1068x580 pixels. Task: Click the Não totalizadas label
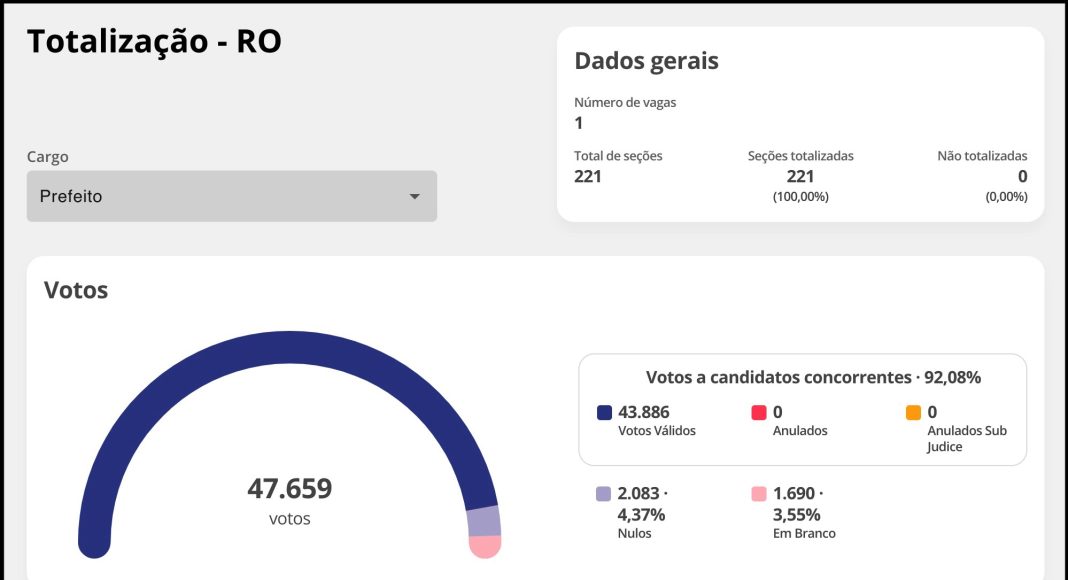[x=982, y=156]
